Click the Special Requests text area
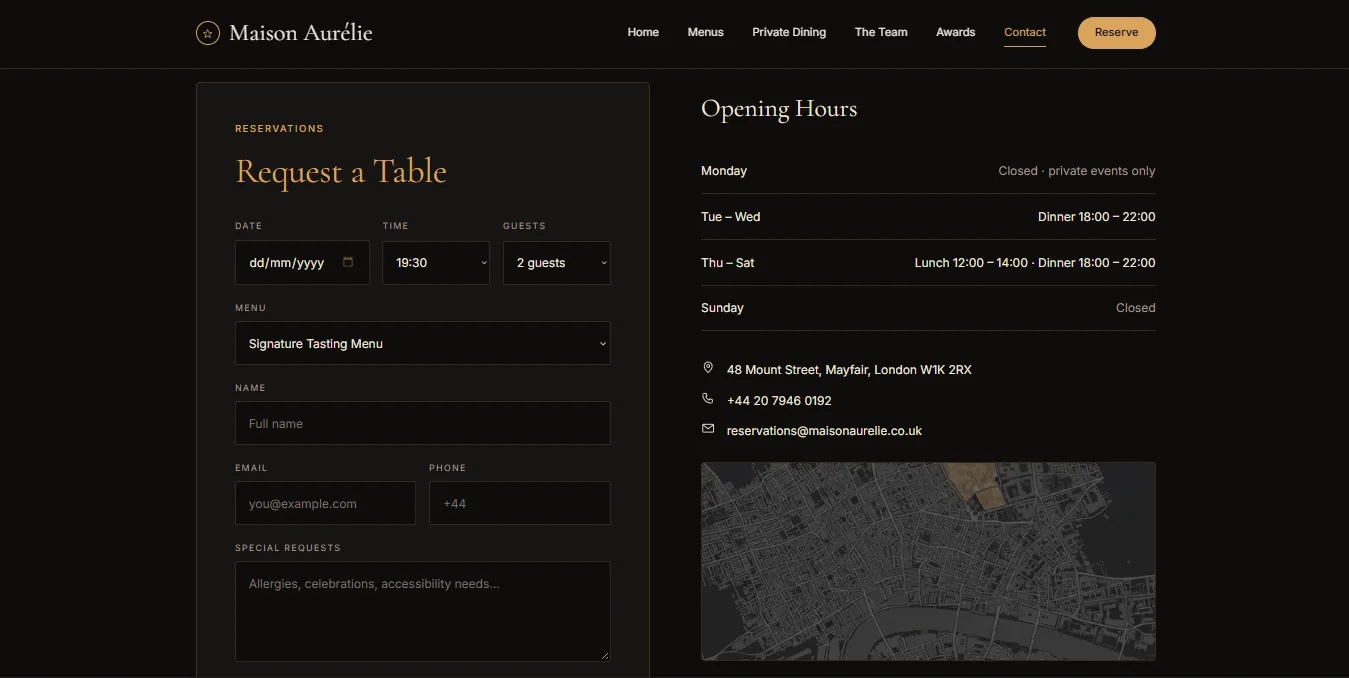Image resolution: width=1349 pixels, height=678 pixels. tap(423, 611)
